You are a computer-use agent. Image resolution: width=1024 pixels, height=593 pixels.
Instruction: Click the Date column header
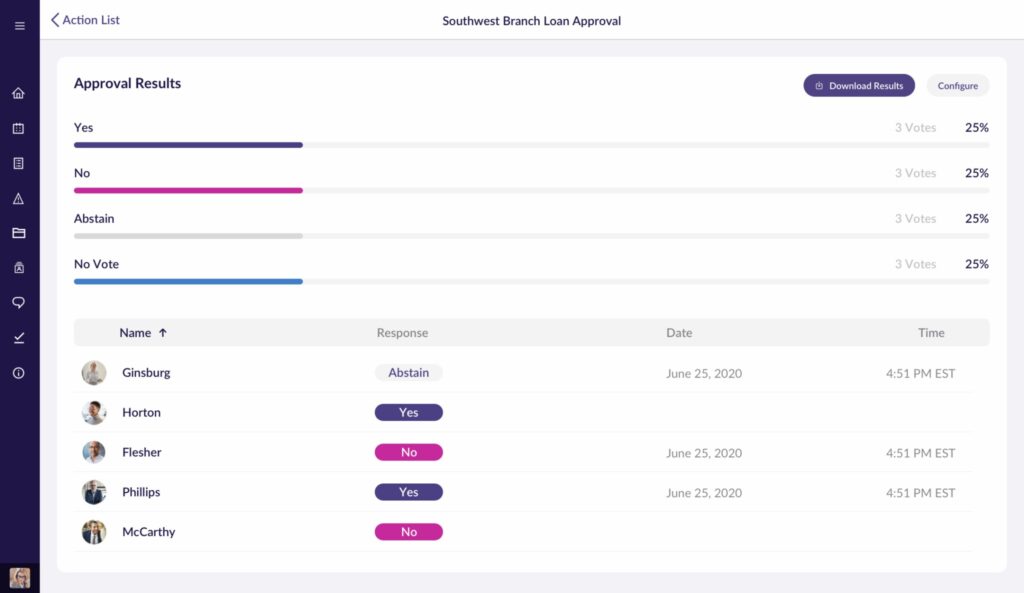pos(679,333)
